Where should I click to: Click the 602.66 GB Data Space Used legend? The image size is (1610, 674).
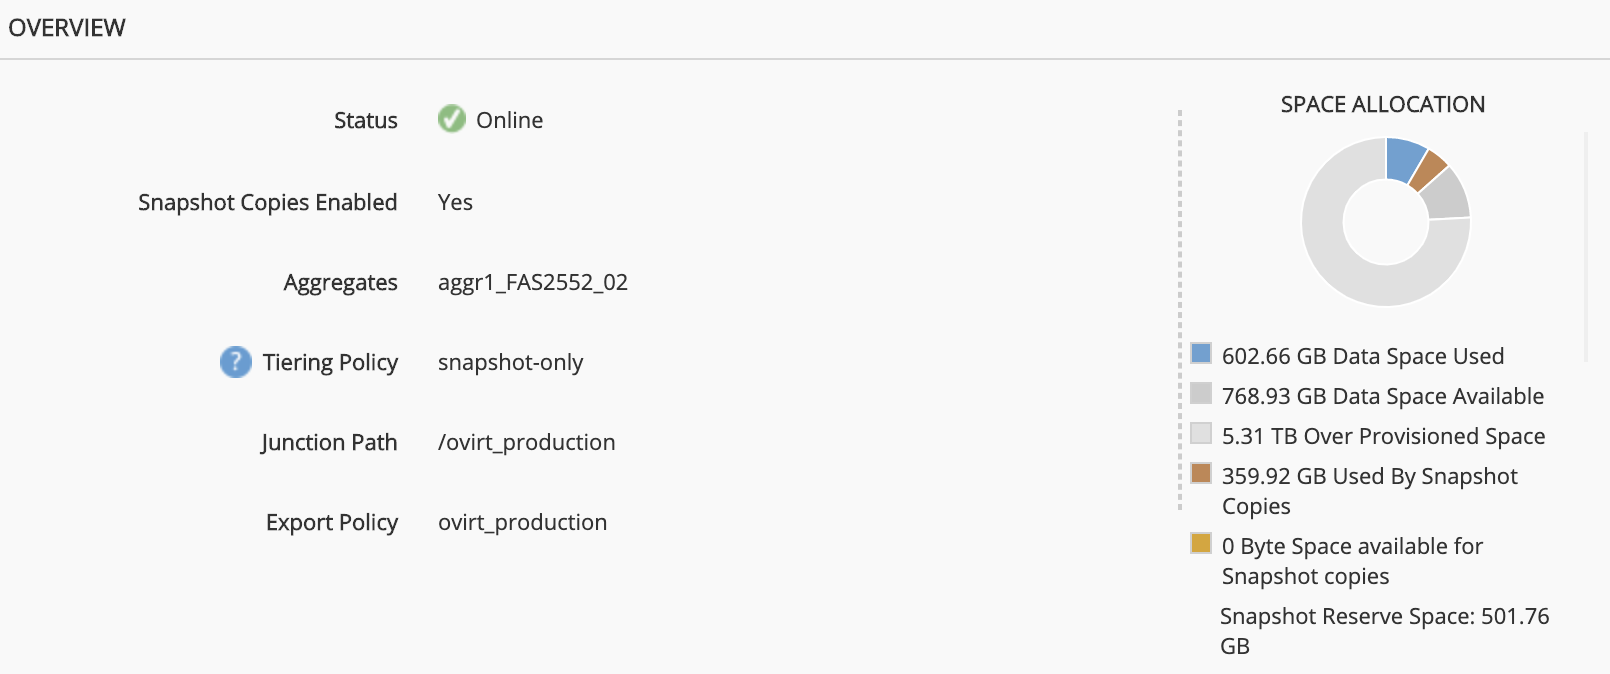[1362, 356]
